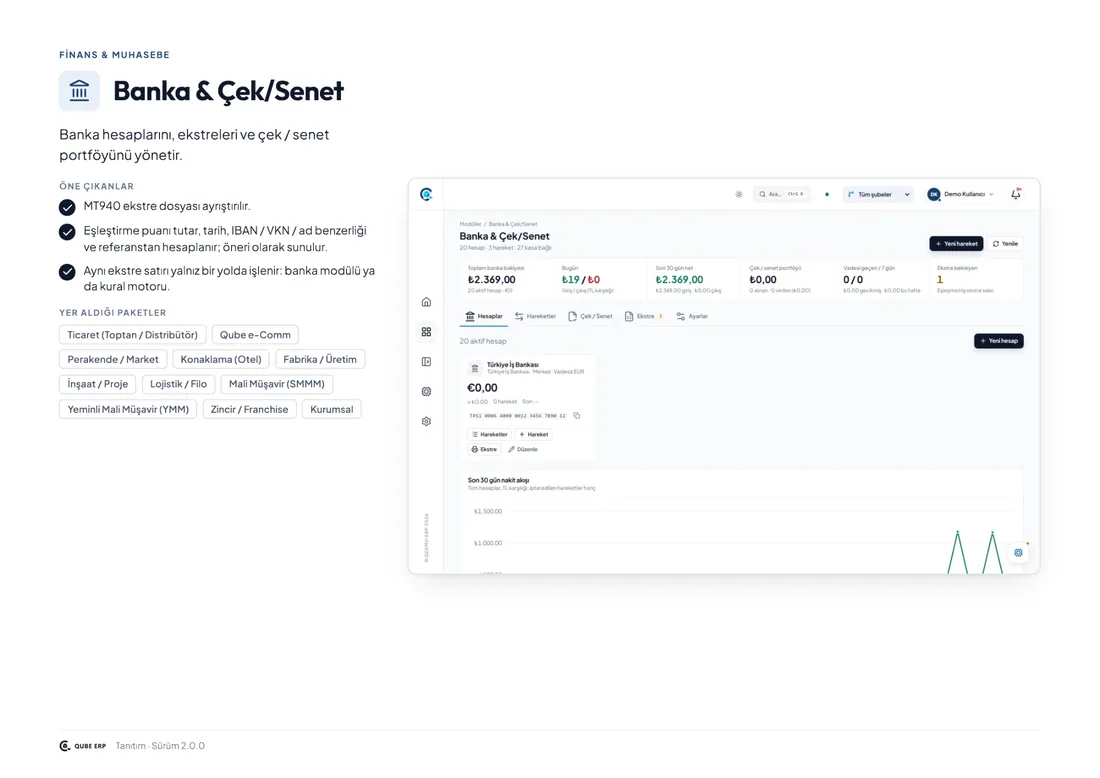Open the Tüm şubeler branch dropdown

coord(878,194)
